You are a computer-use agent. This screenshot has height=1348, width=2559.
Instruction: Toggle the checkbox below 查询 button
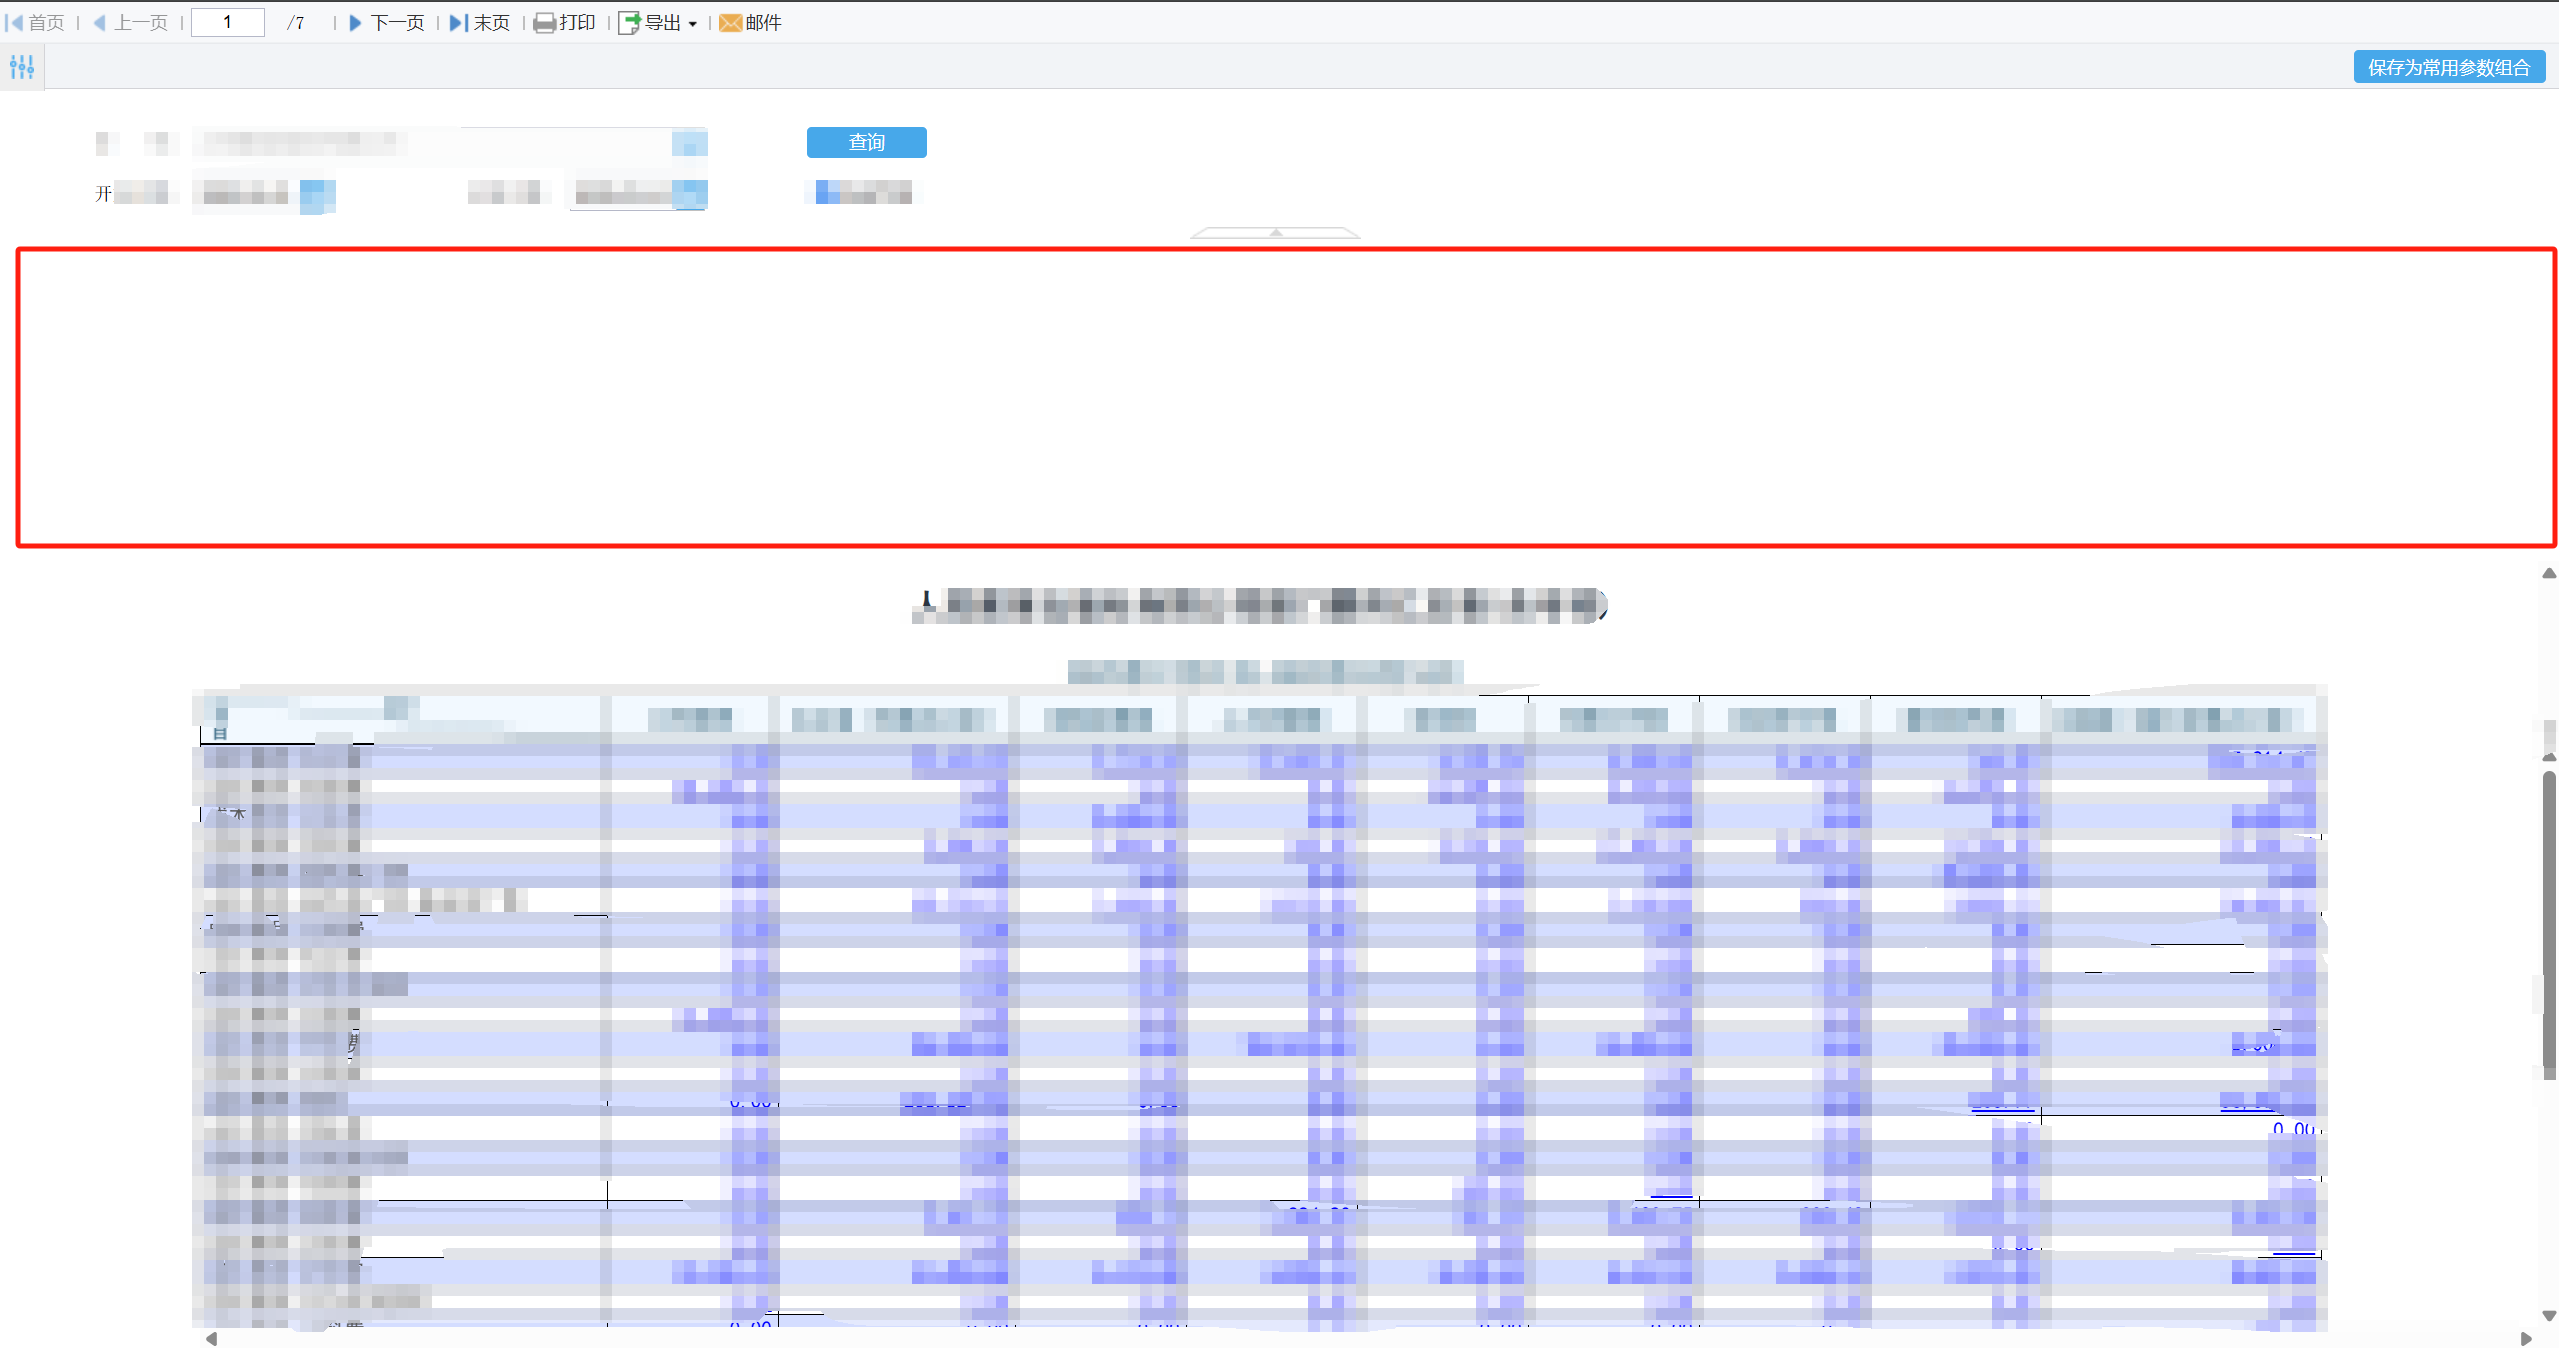[x=822, y=192]
